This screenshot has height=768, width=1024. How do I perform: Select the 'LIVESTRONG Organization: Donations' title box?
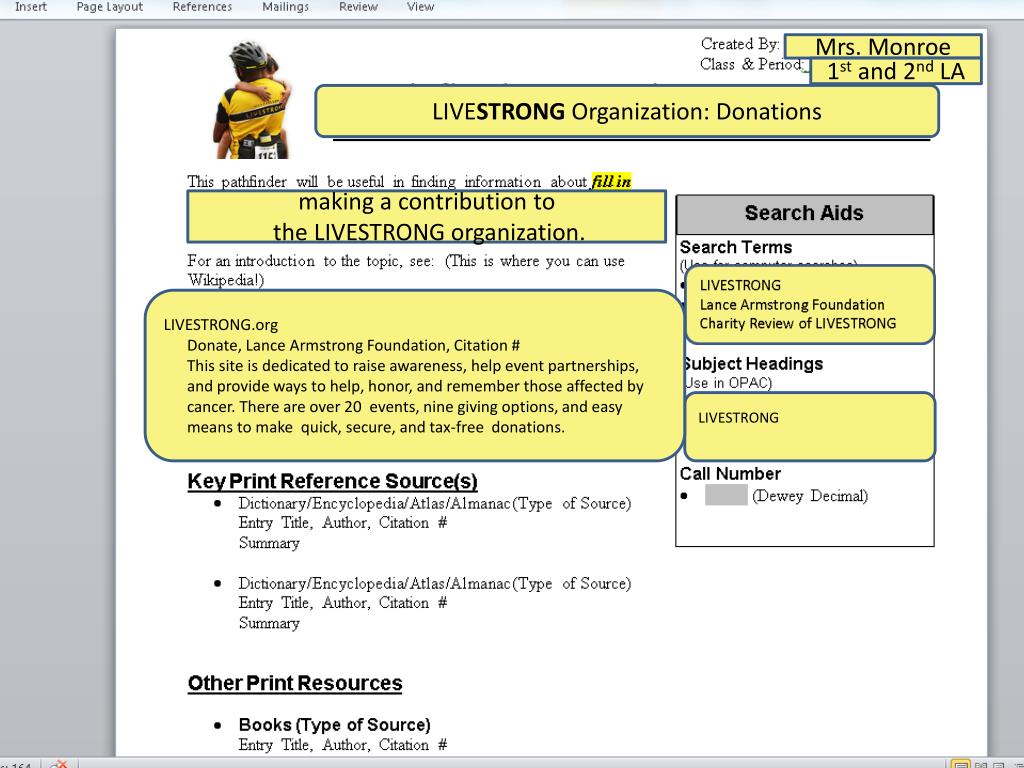click(x=626, y=111)
